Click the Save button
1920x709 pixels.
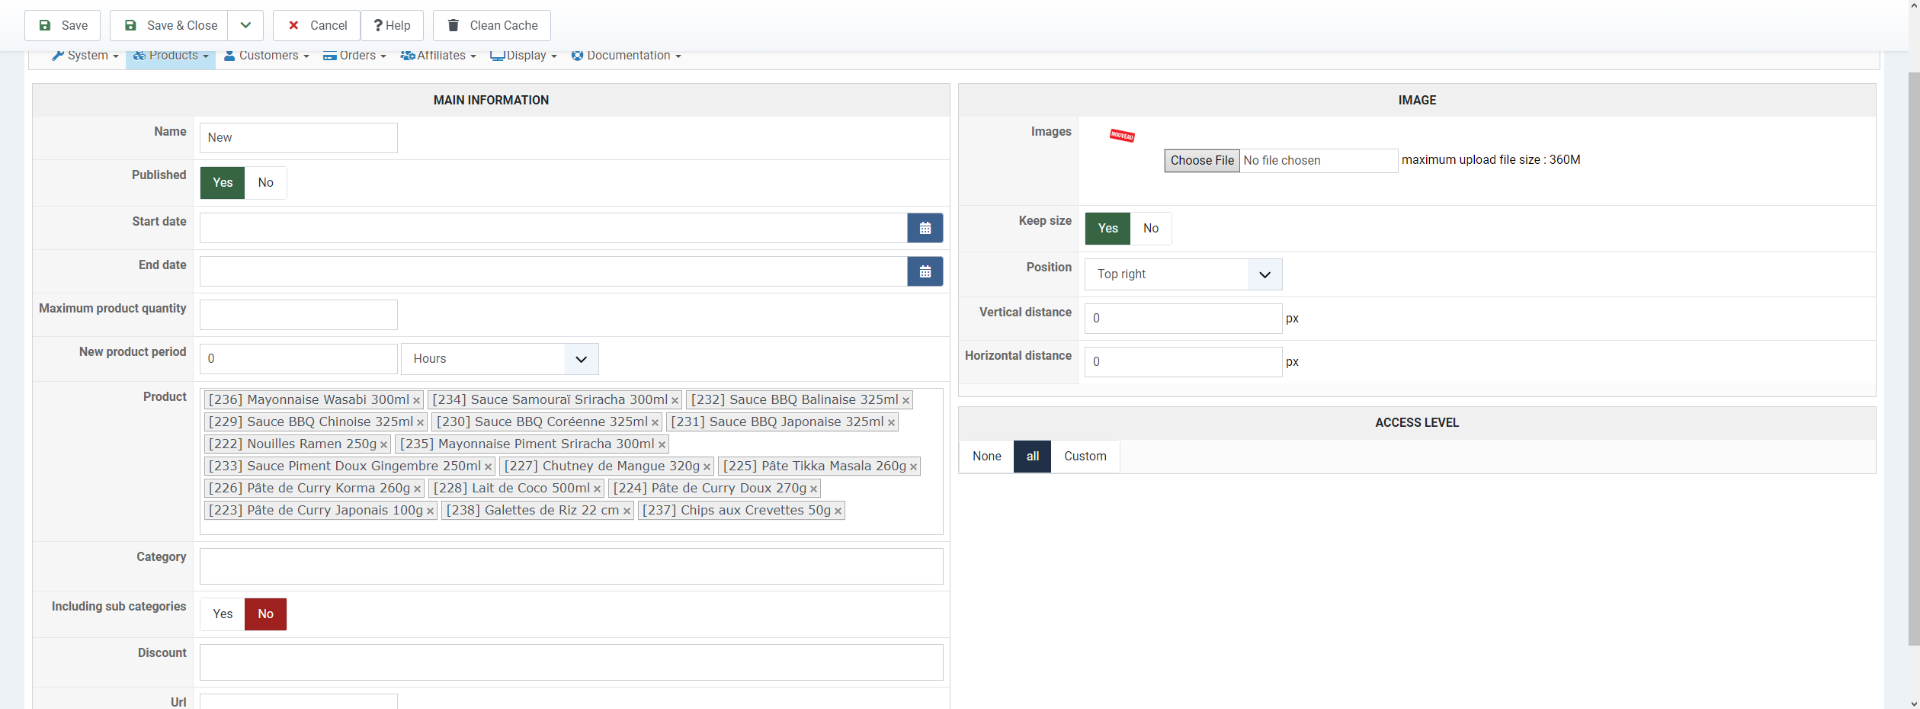coord(63,25)
